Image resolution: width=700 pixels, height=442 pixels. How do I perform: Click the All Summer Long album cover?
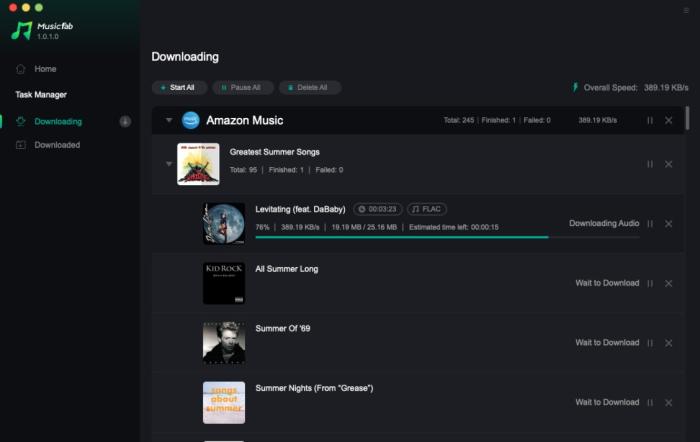[224, 283]
